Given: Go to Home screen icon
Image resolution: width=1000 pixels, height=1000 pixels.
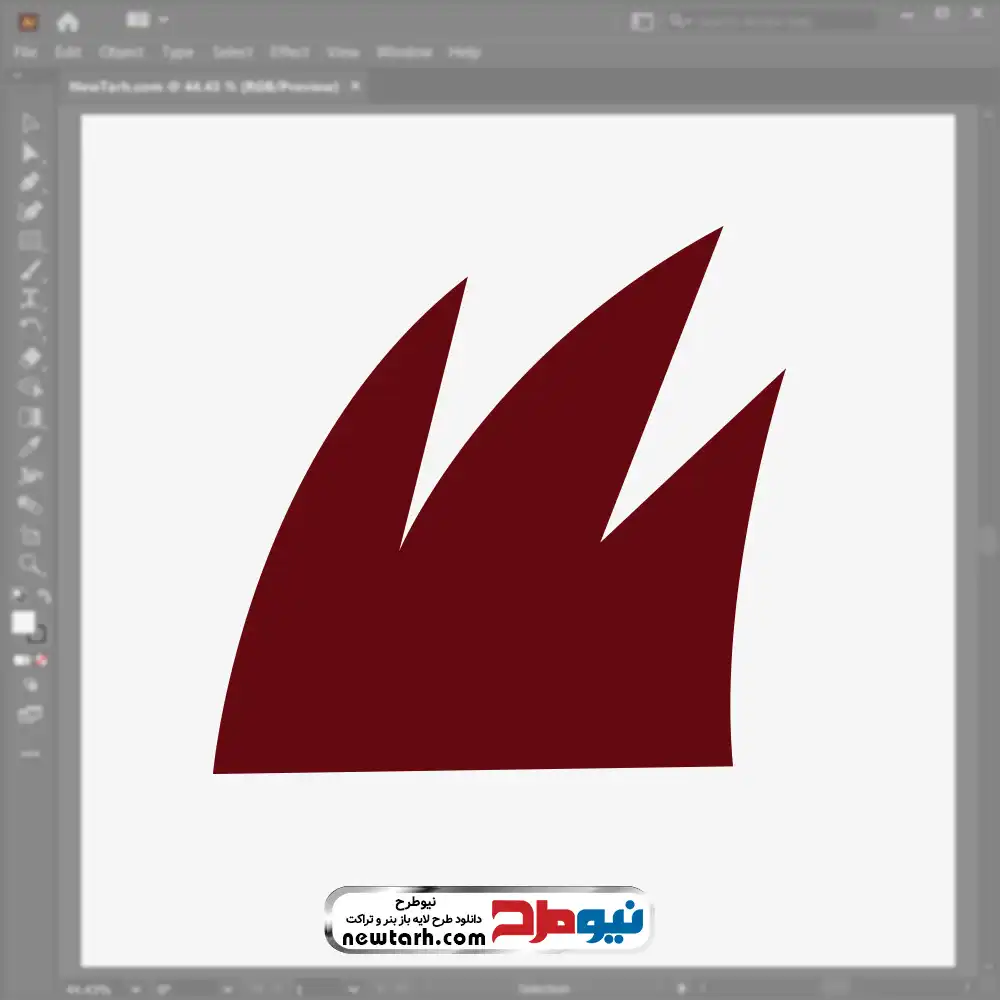Looking at the screenshot, I should point(68,21).
